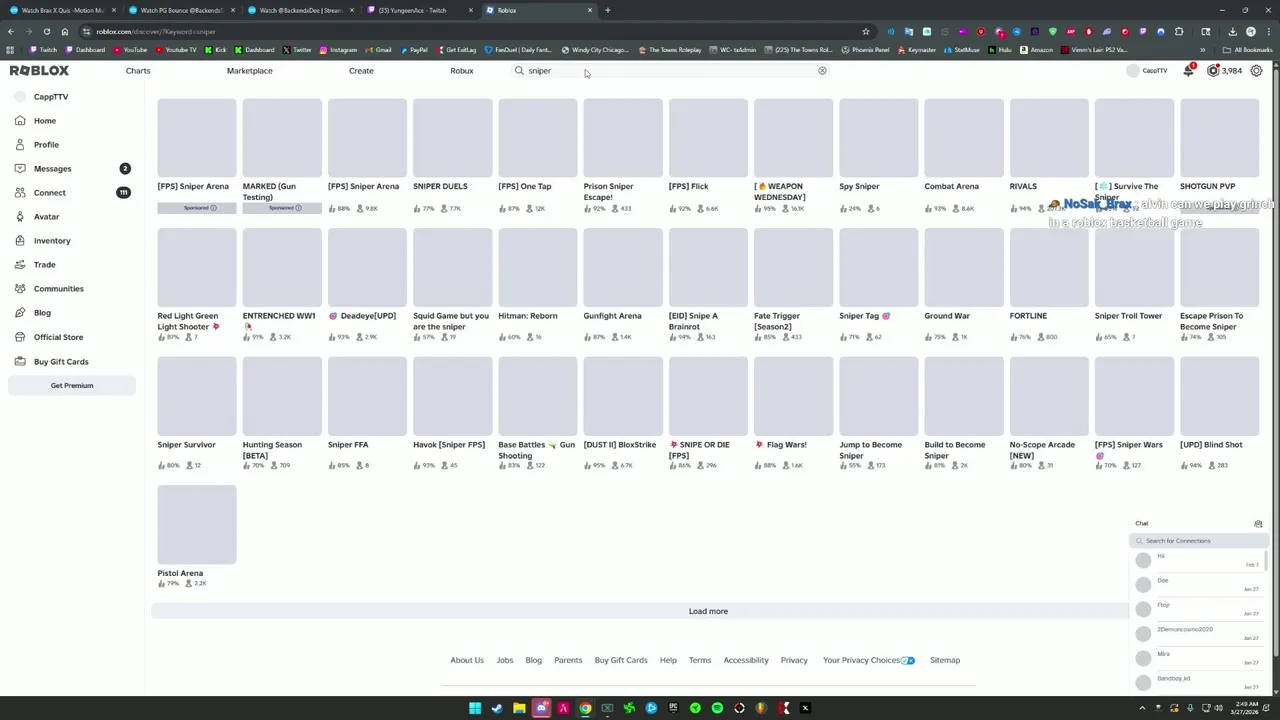
Task: Expand the system tray hidden icons
Action: [1142, 708]
